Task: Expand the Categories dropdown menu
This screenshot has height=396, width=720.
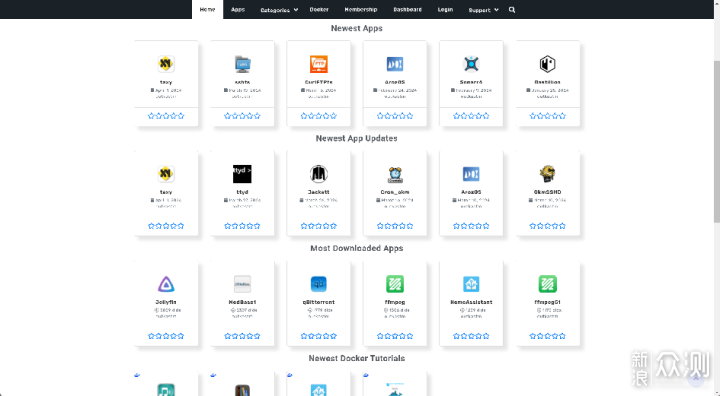Action: coord(279,10)
